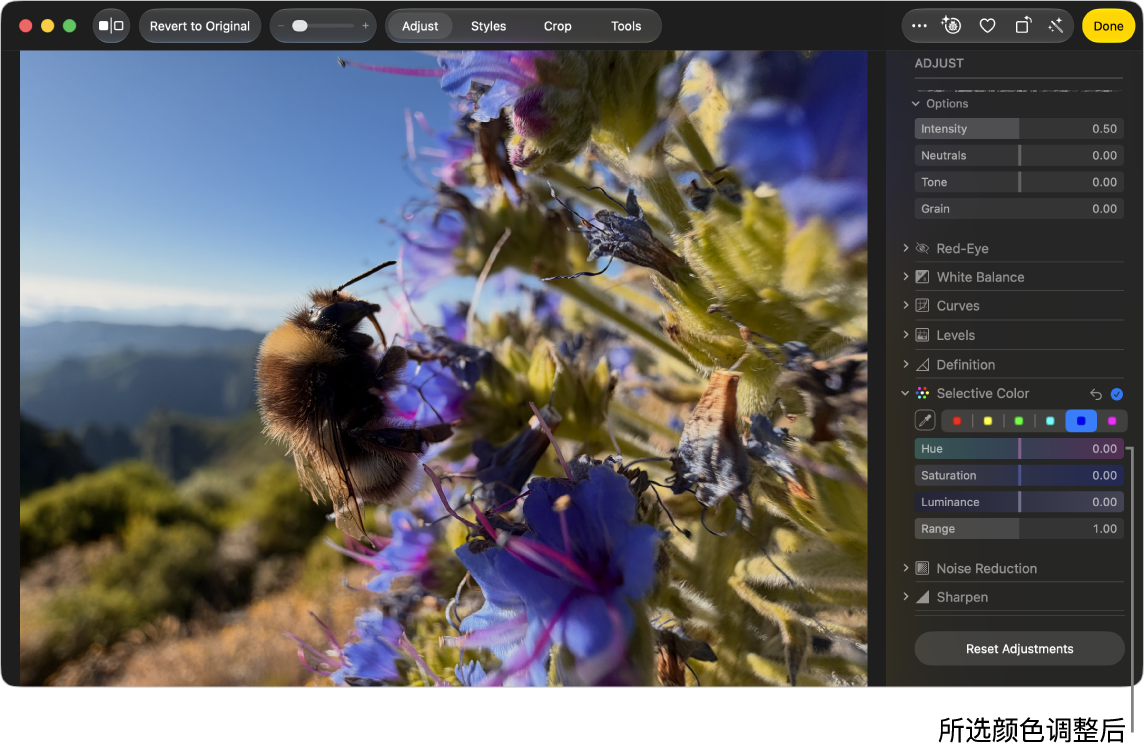Select the red color swatch
1144x747 pixels.
tap(956, 421)
